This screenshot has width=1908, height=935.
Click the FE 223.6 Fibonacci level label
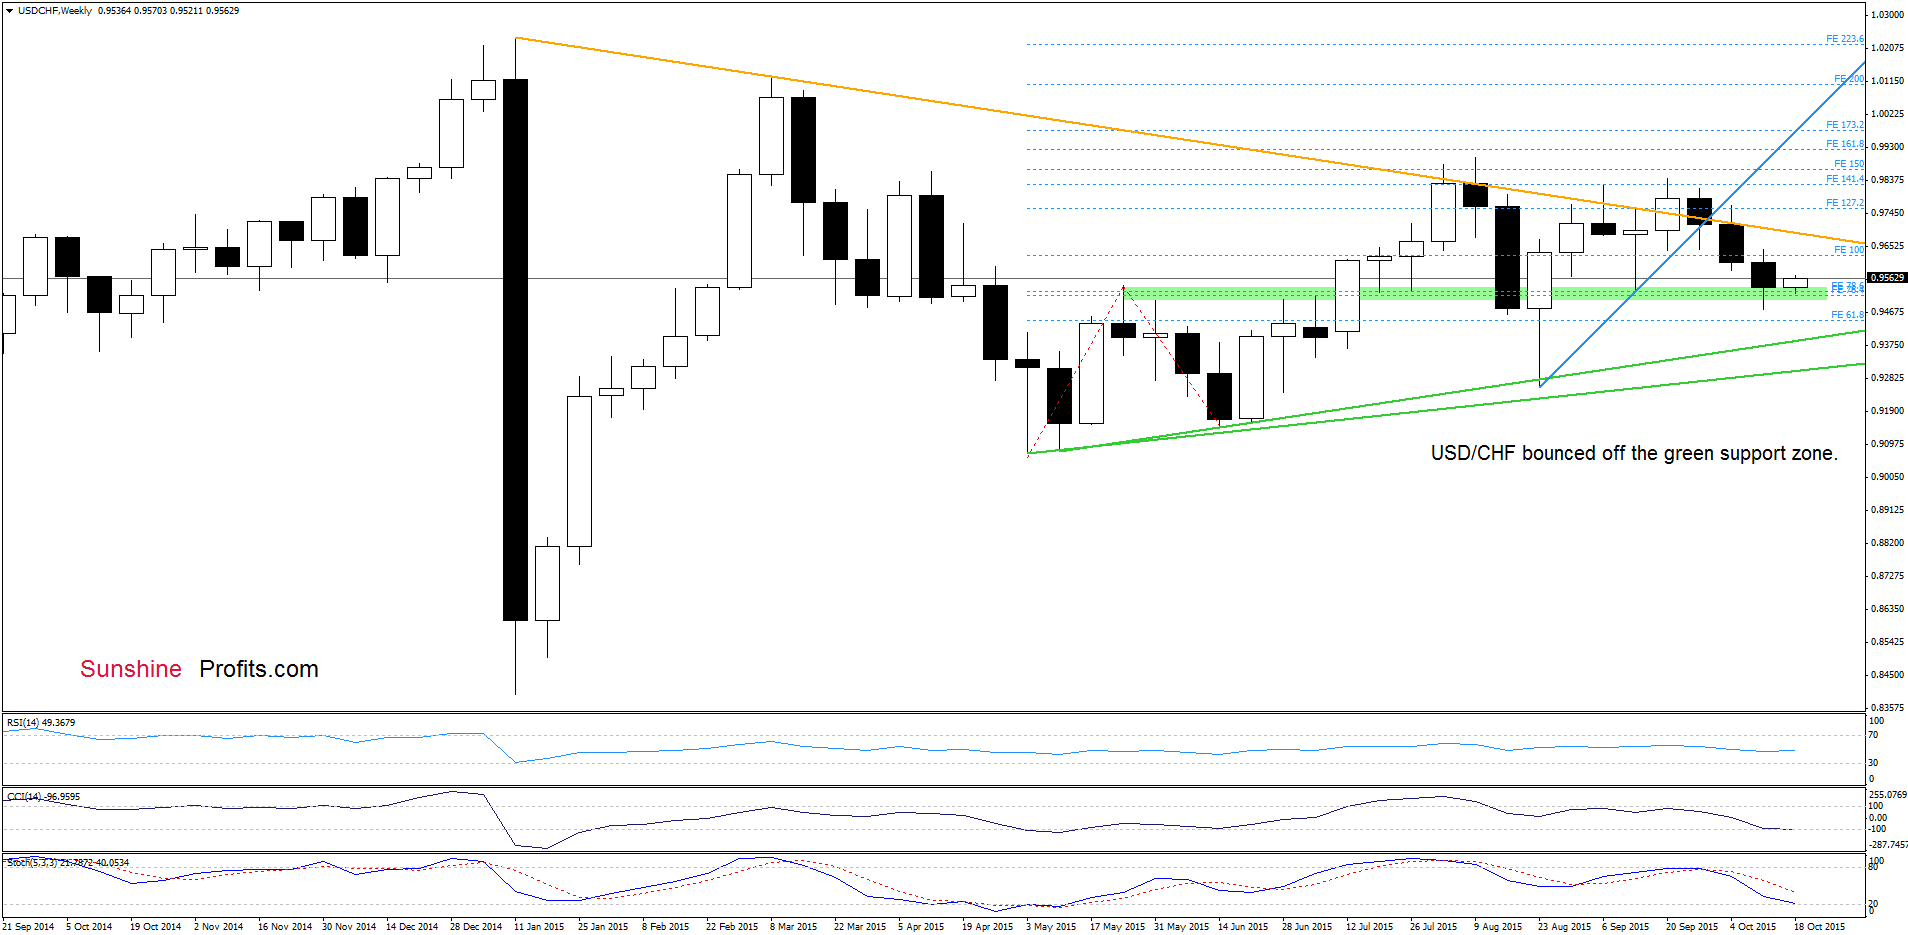point(1845,39)
